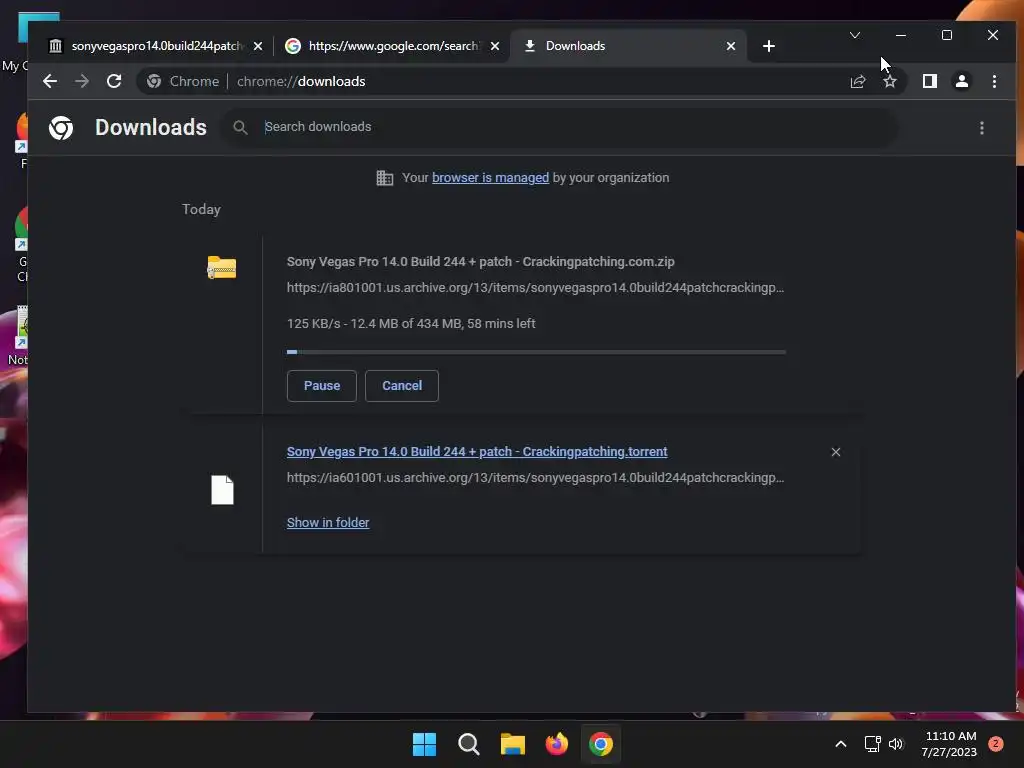Viewport: 1024px width, 768px height.
Task: Click the zip folder icon of Sony Vegas download
Action: (x=221, y=267)
